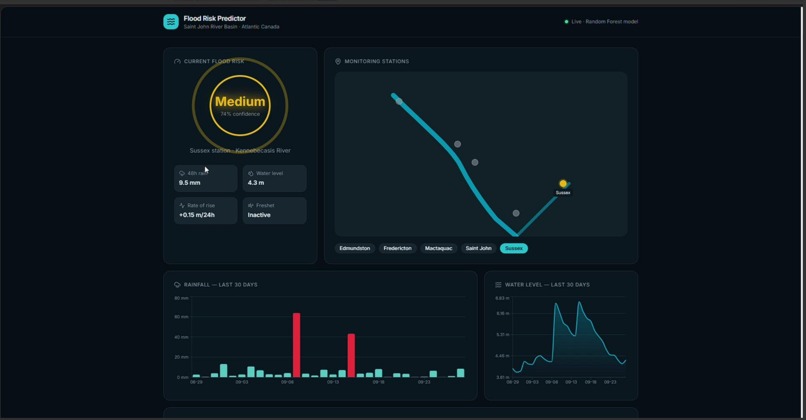Click the 80 mm rainfall axis label

pos(181,298)
